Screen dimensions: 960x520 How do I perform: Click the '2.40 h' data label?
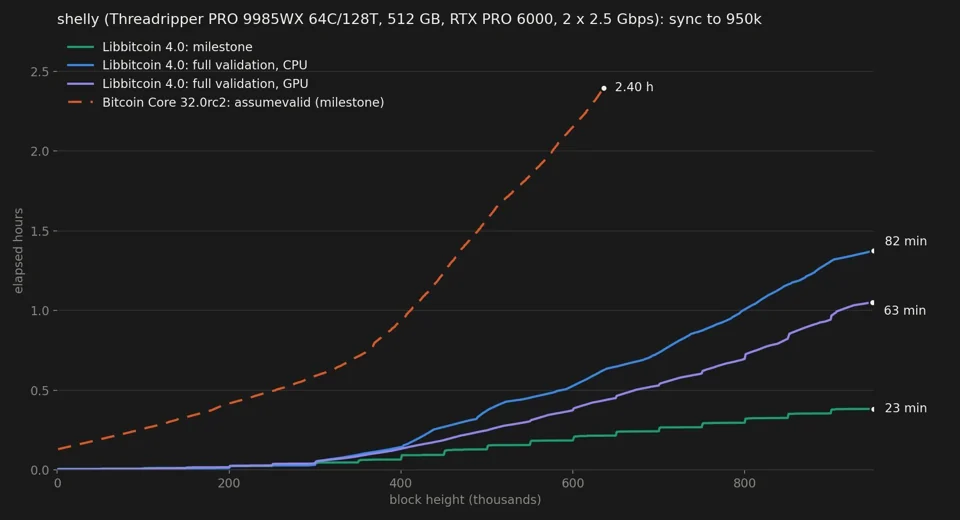point(634,88)
